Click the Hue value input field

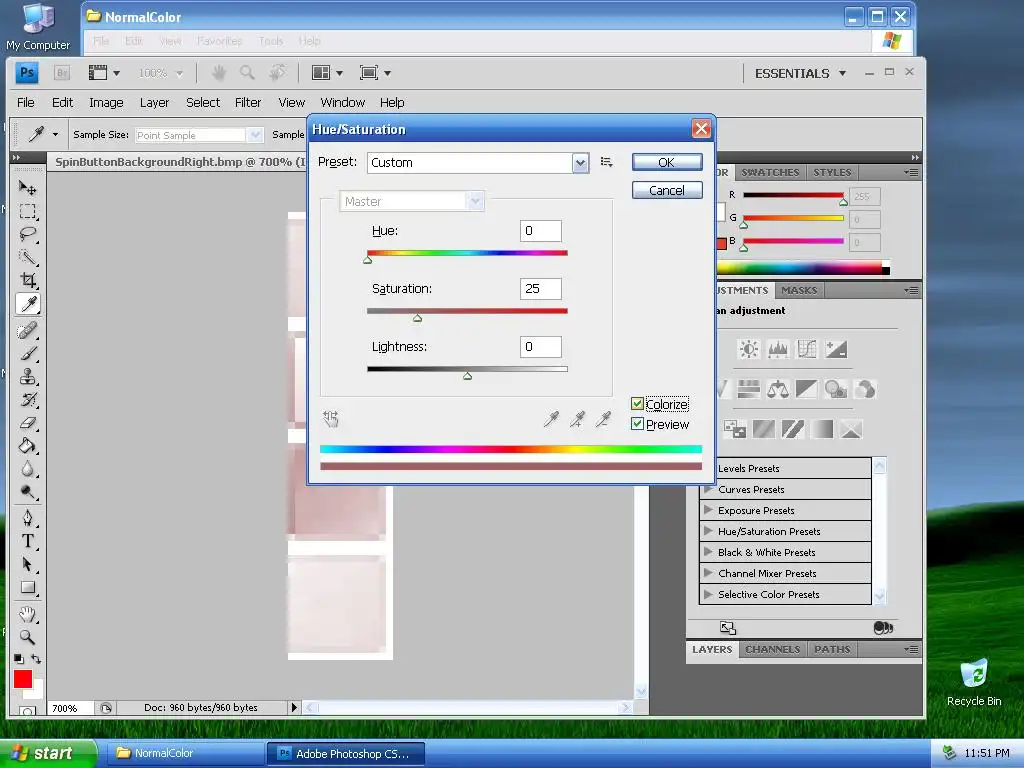point(541,231)
